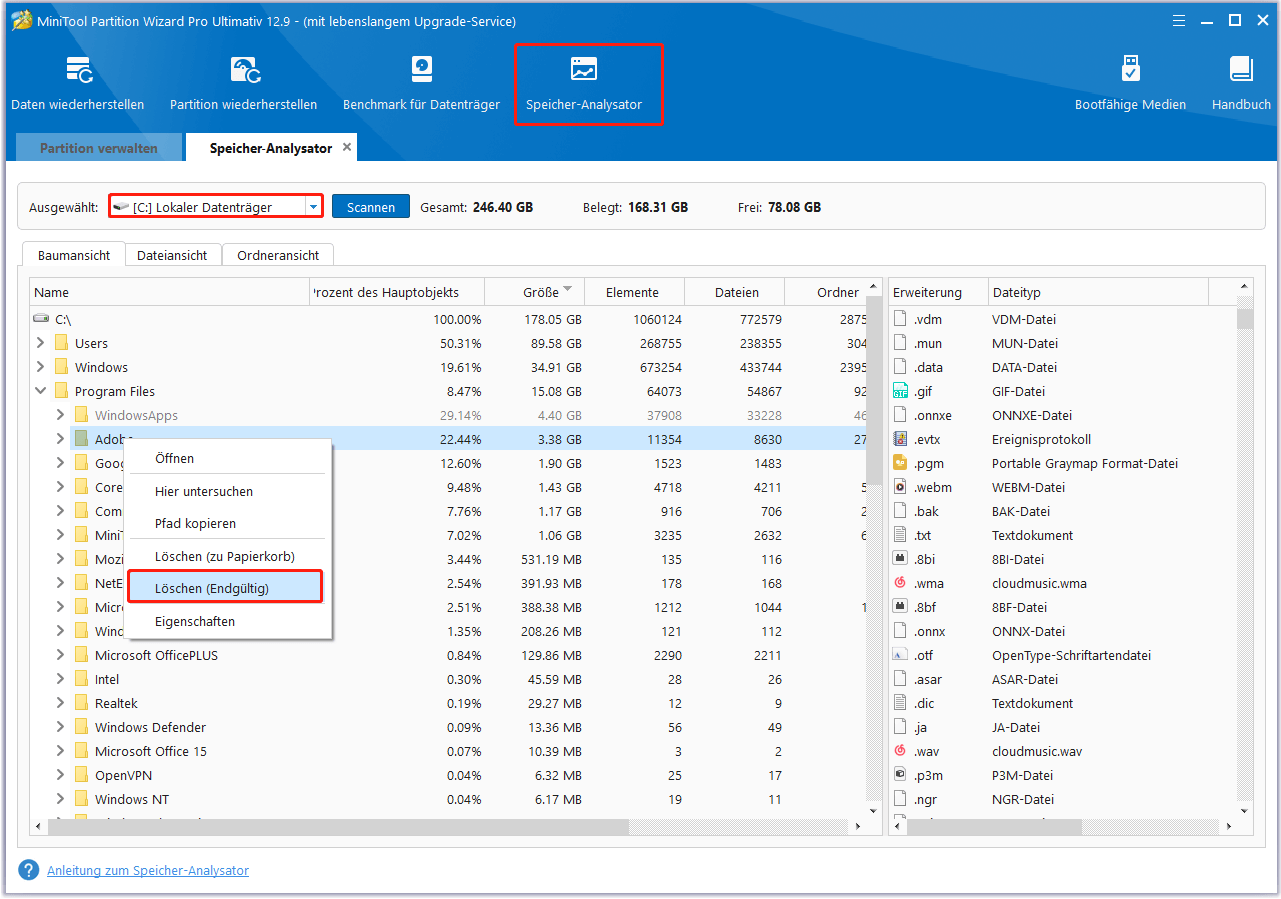1281x899 pixels.
Task: Click the .wma file type icon
Action: [x=899, y=583]
